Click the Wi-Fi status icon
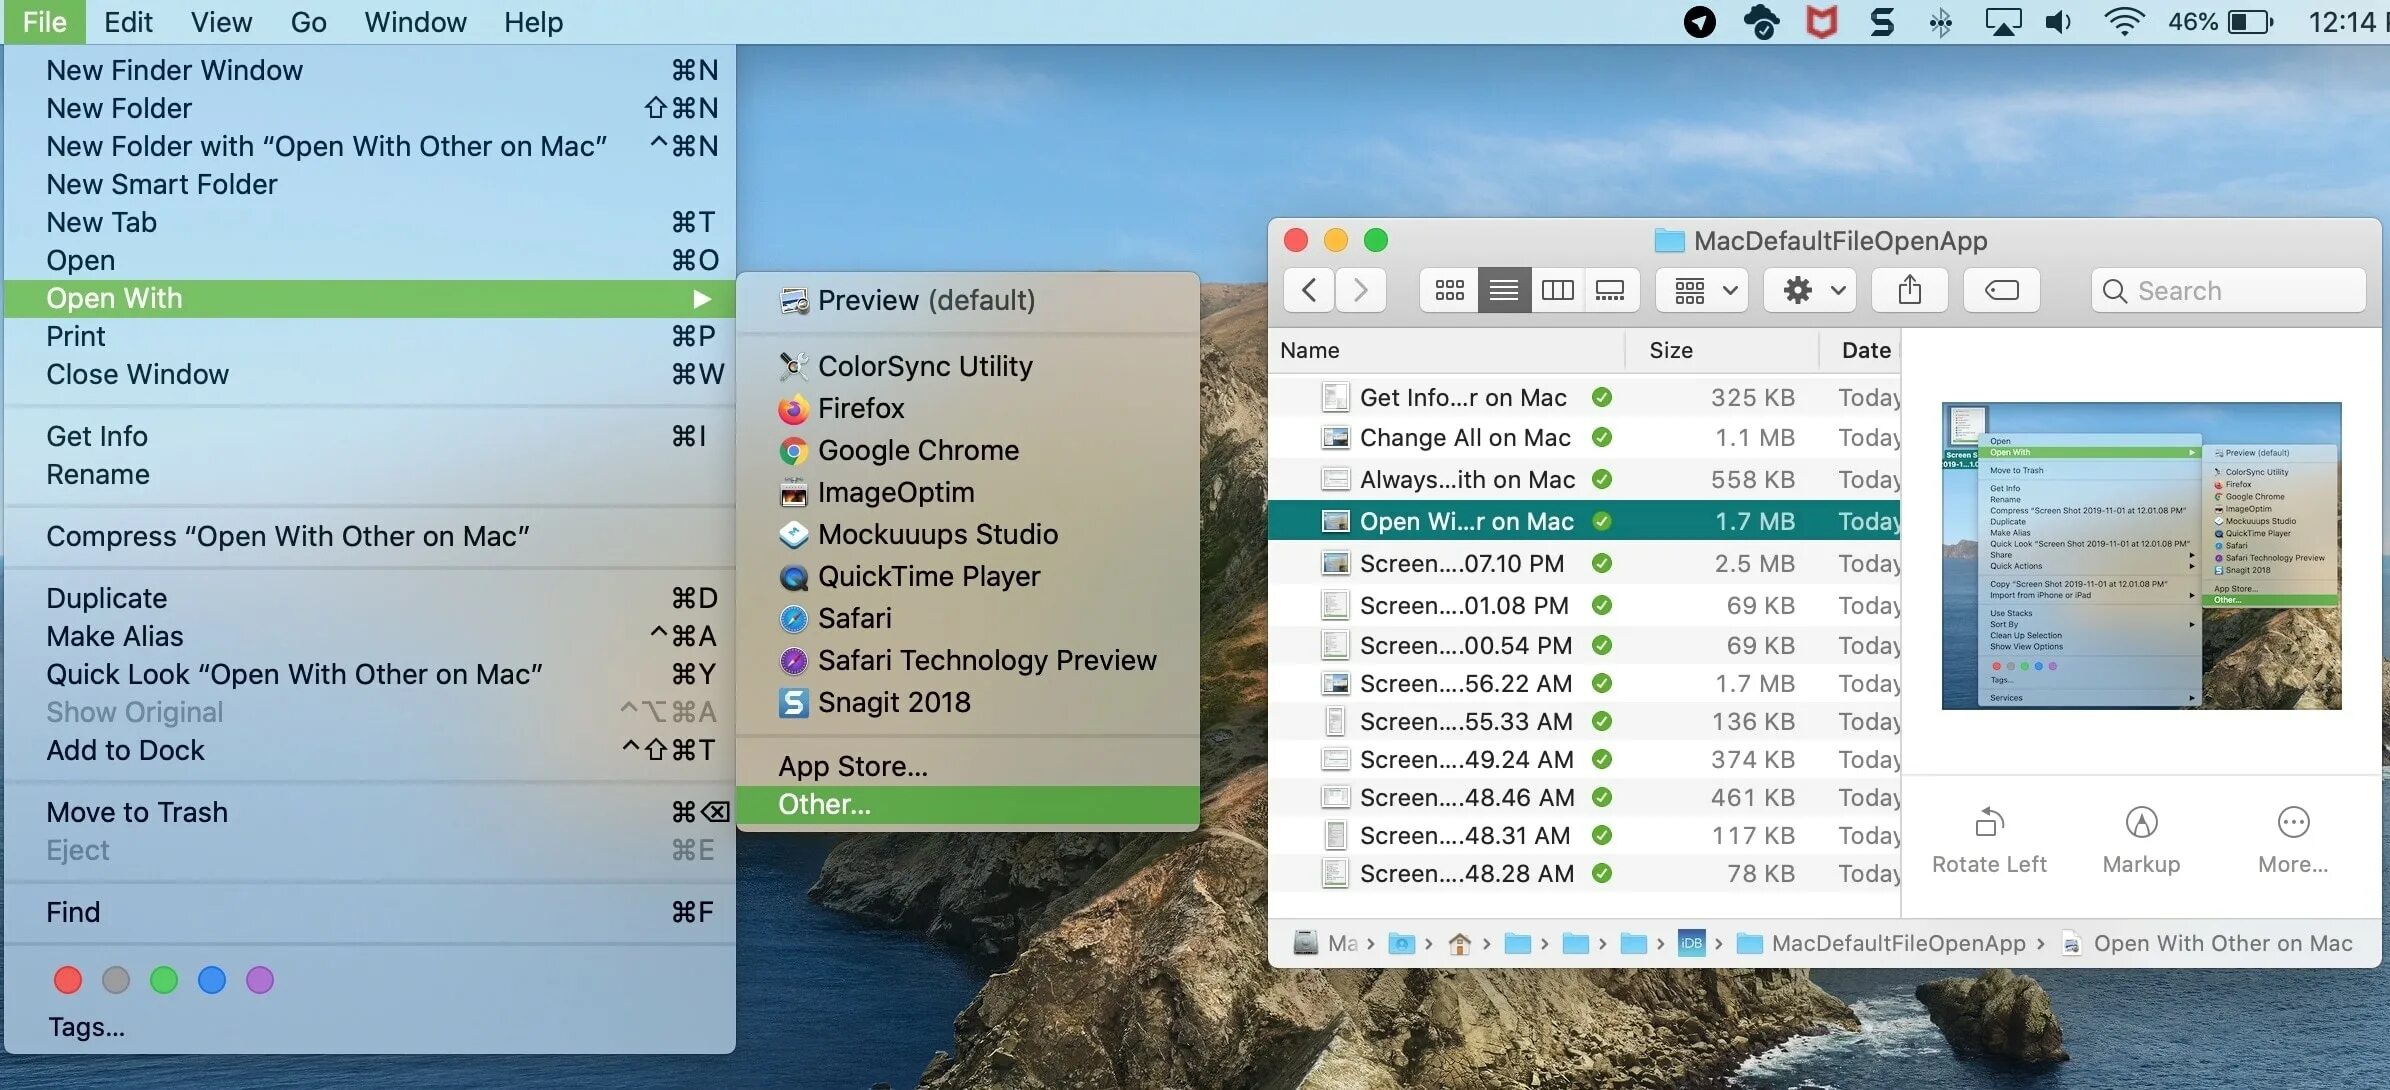Viewport: 2390px width, 1090px height. click(2124, 22)
